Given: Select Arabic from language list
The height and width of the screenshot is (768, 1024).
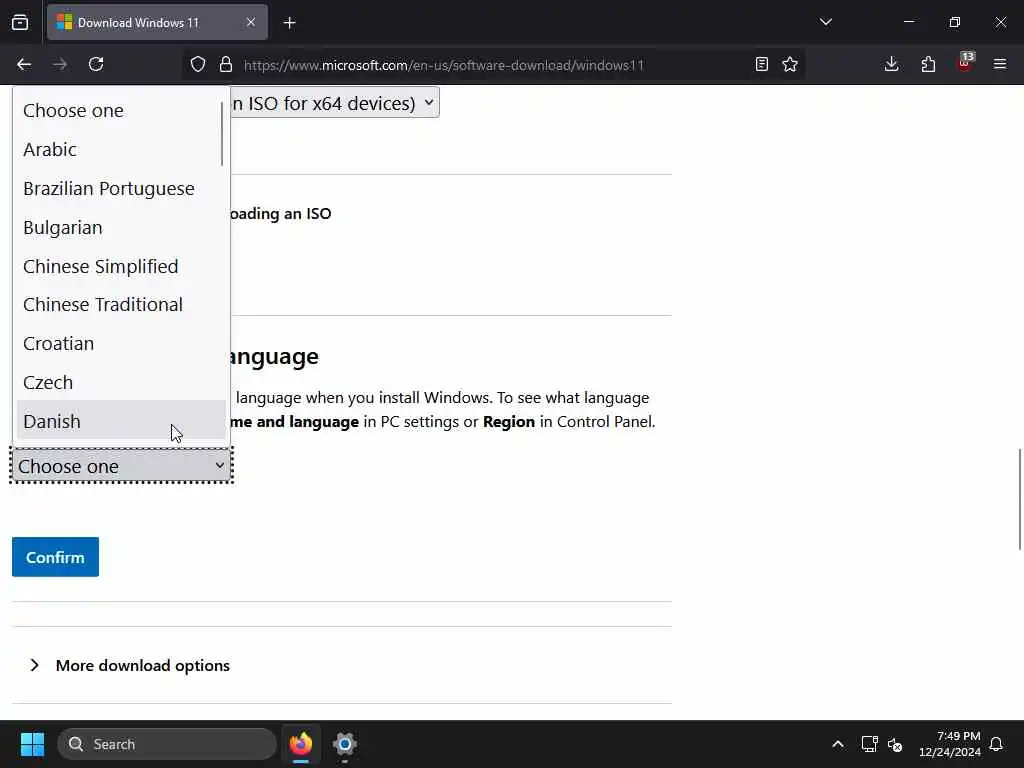Looking at the screenshot, I should pos(120,150).
